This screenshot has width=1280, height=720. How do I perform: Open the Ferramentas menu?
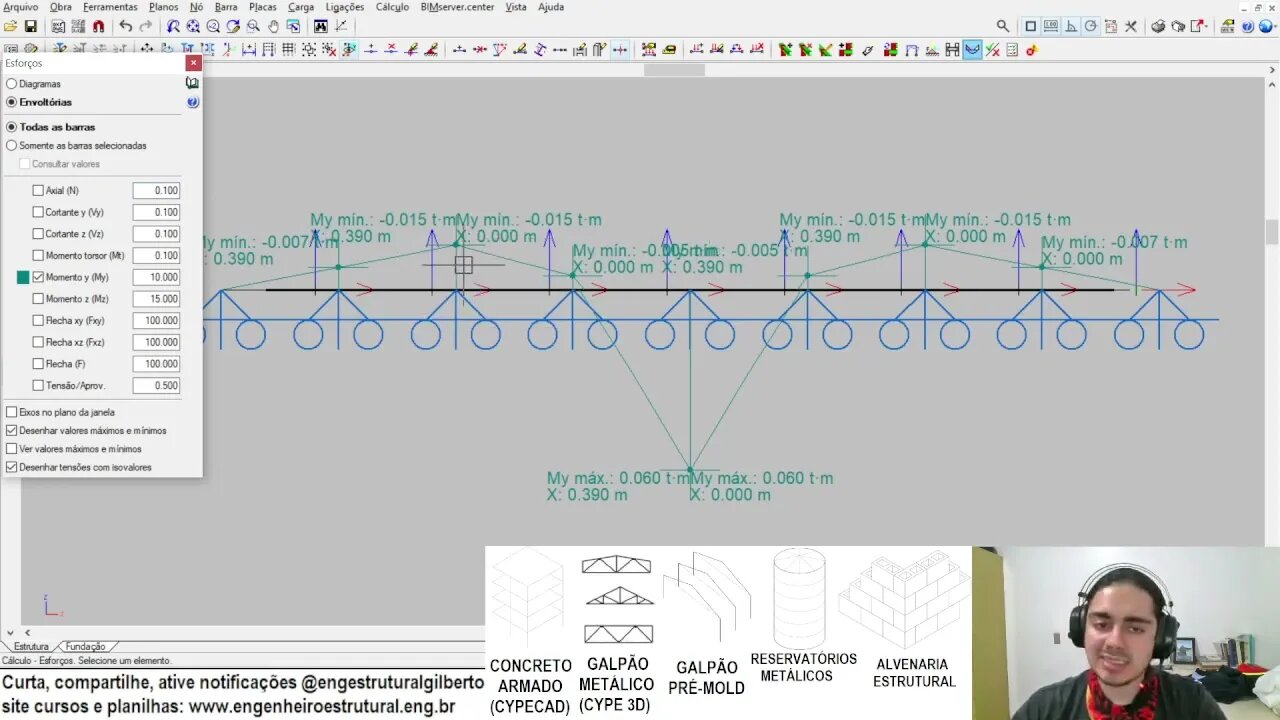click(x=110, y=7)
